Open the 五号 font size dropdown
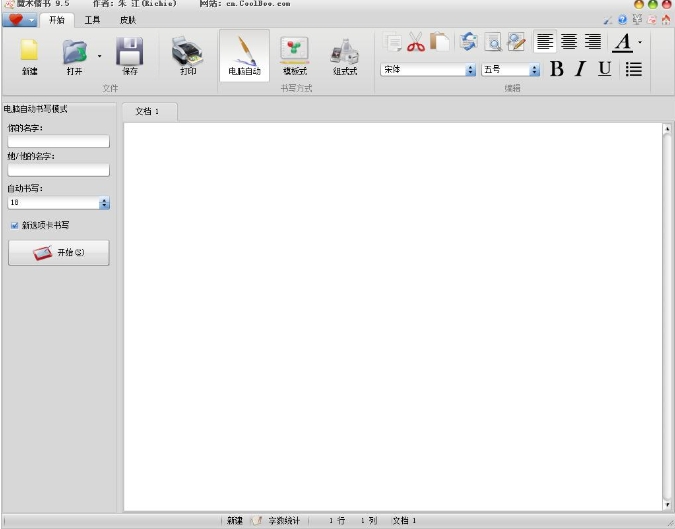Image resolution: width=675 pixels, height=529 pixels. [x=534, y=70]
